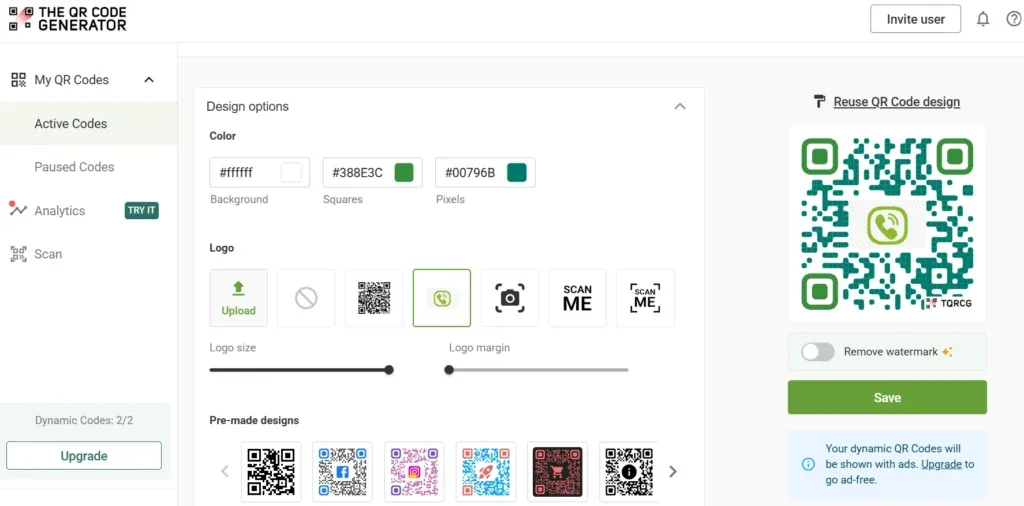Select the framed SCAN ME logo
The width and height of the screenshot is (1024, 506).
coord(645,298)
